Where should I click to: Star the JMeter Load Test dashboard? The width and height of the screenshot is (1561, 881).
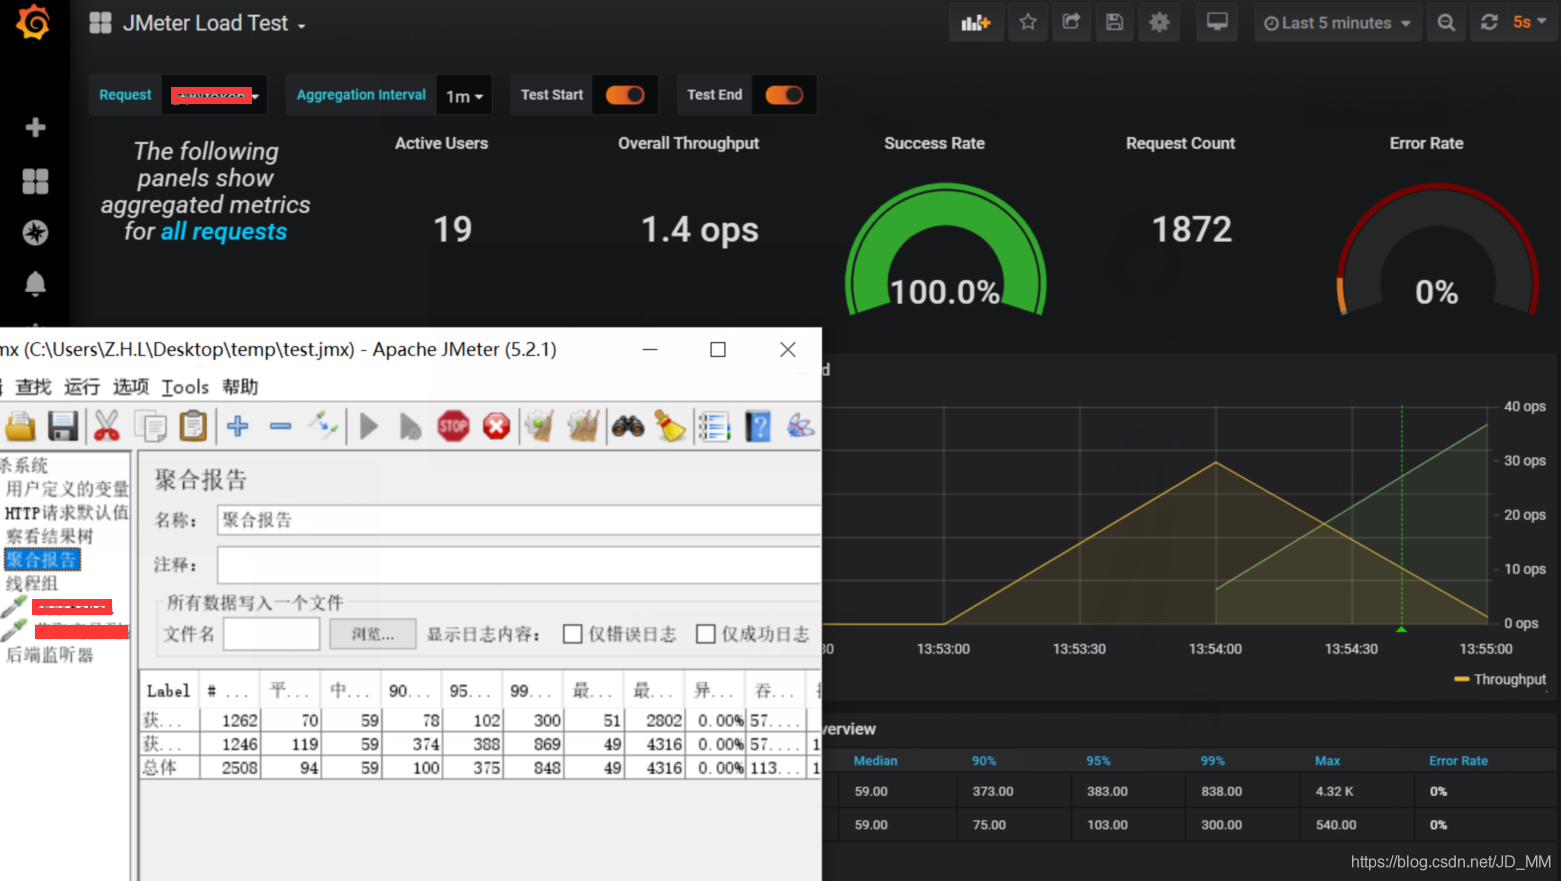coord(1028,23)
